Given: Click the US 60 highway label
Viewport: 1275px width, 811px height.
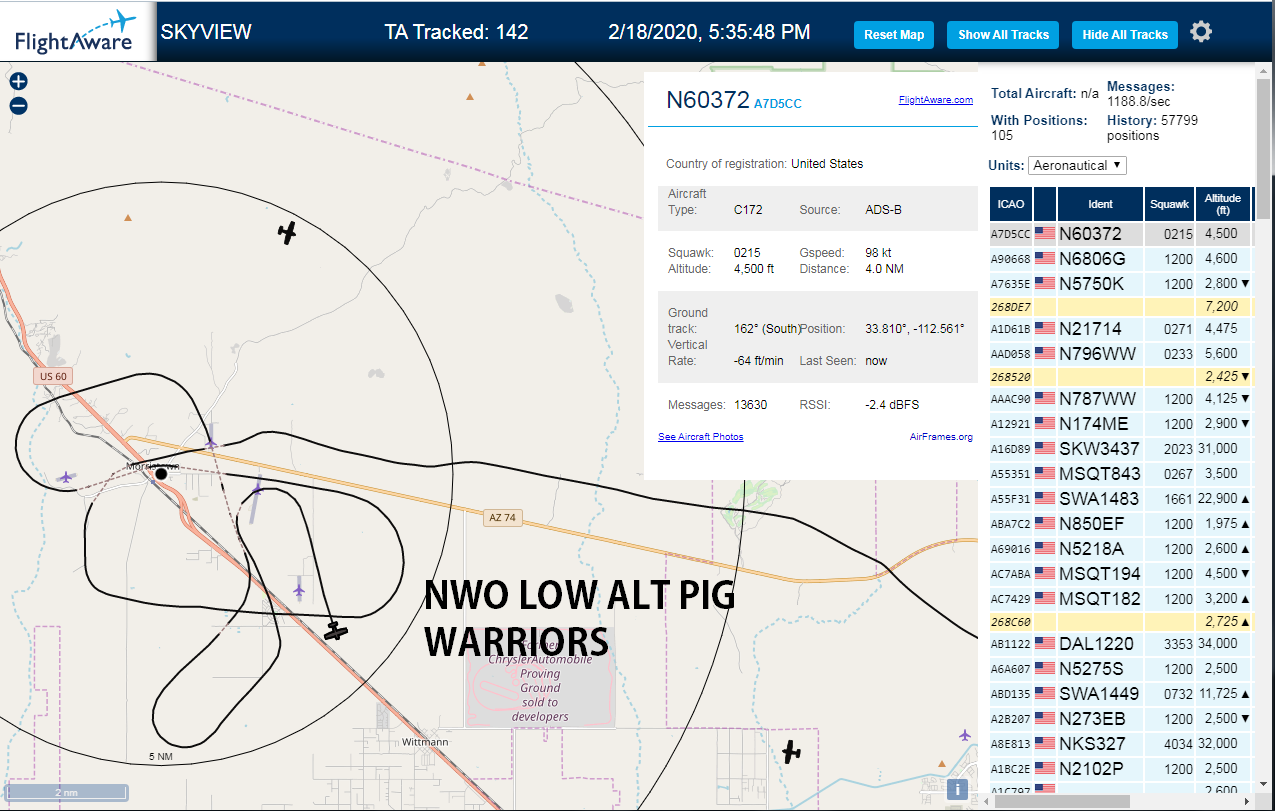Looking at the screenshot, I should (x=51, y=377).
